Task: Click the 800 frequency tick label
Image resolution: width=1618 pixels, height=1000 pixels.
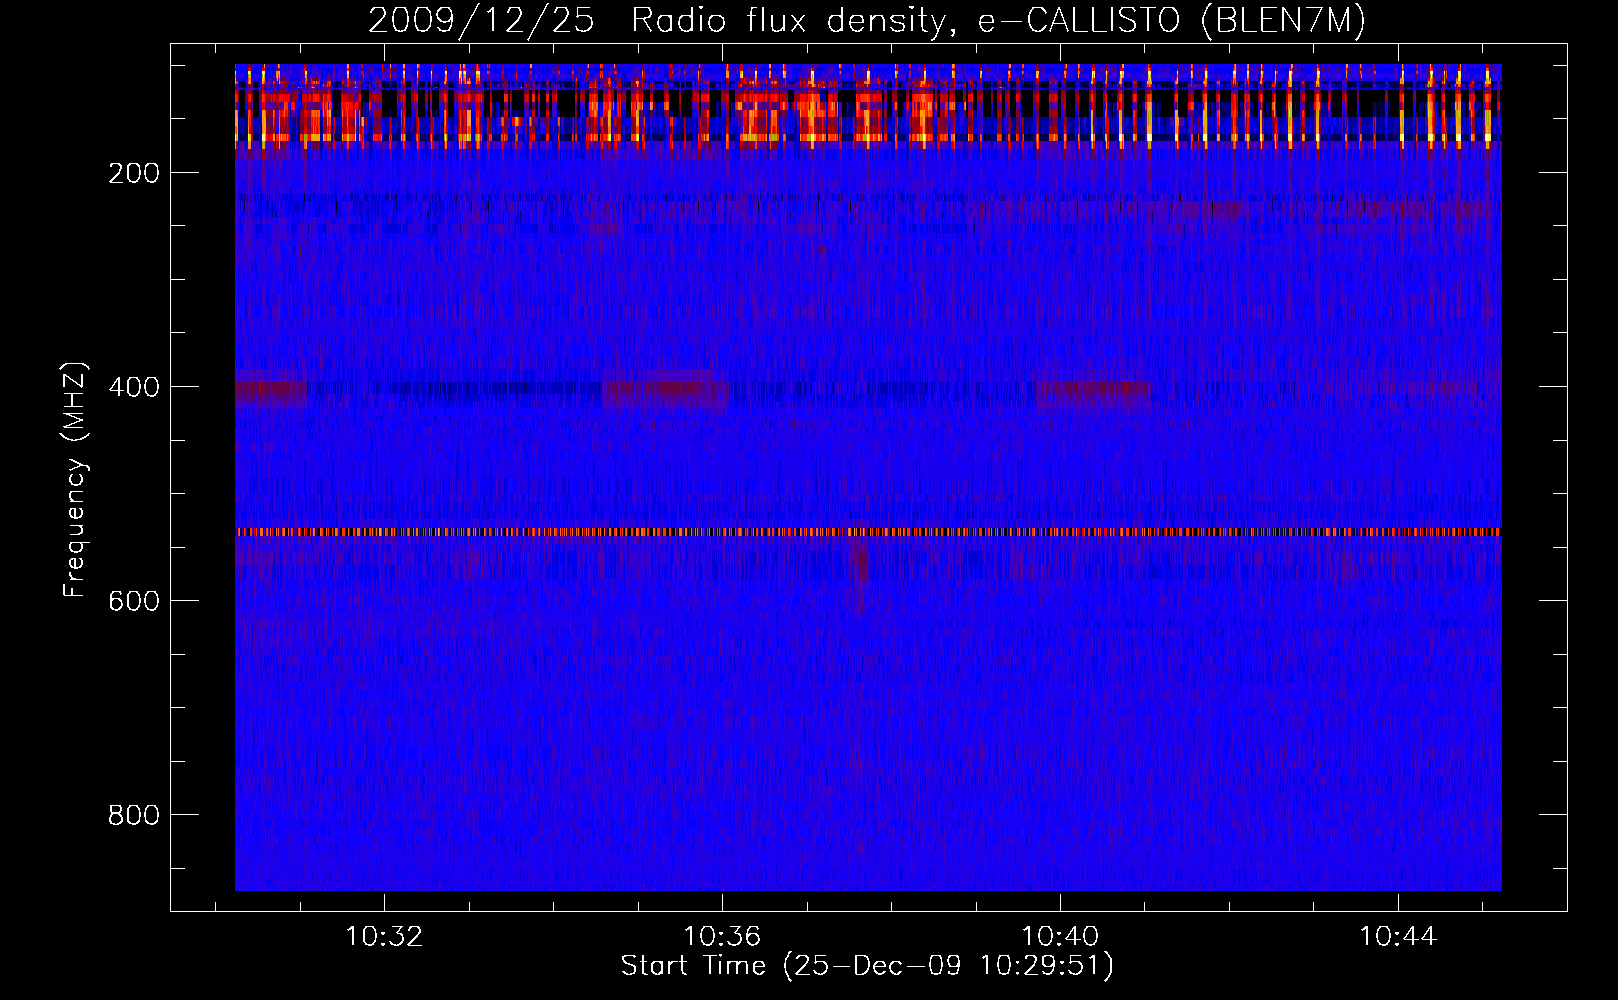Action: pyautogui.click(x=134, y=815)
